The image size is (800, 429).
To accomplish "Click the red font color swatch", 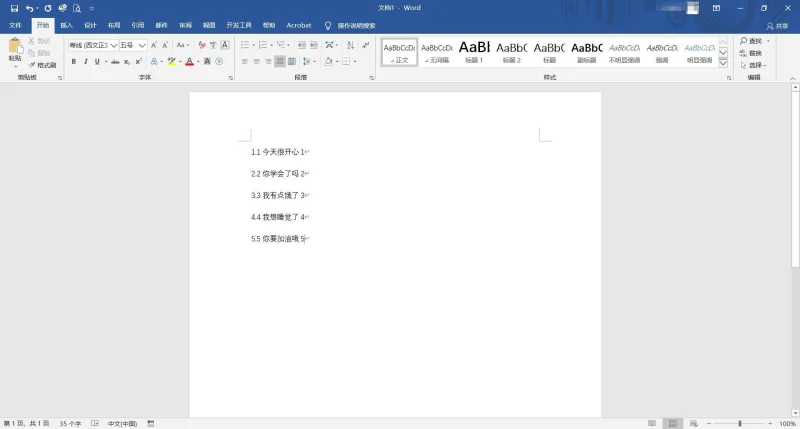I will coord(189,62).
